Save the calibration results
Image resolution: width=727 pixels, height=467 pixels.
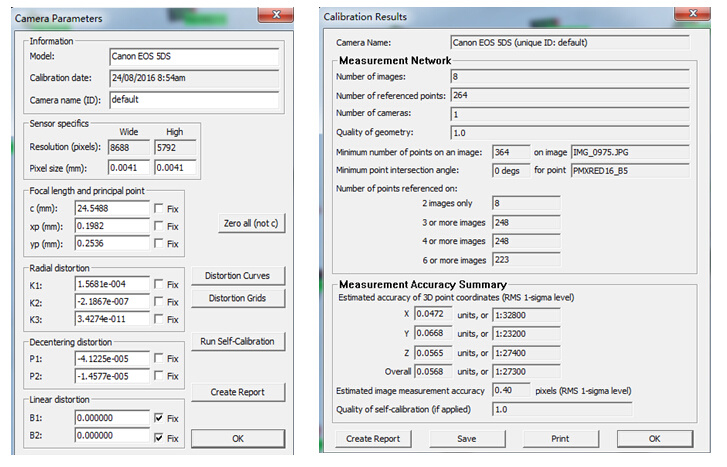pos(466,438)
